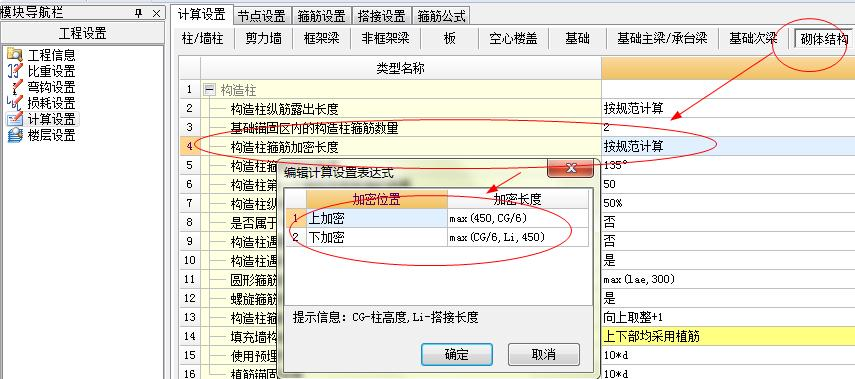This screenshot has width=855, height=379.
Task: Open 损耗设置 in navigation tree
Action: [51, 103]
